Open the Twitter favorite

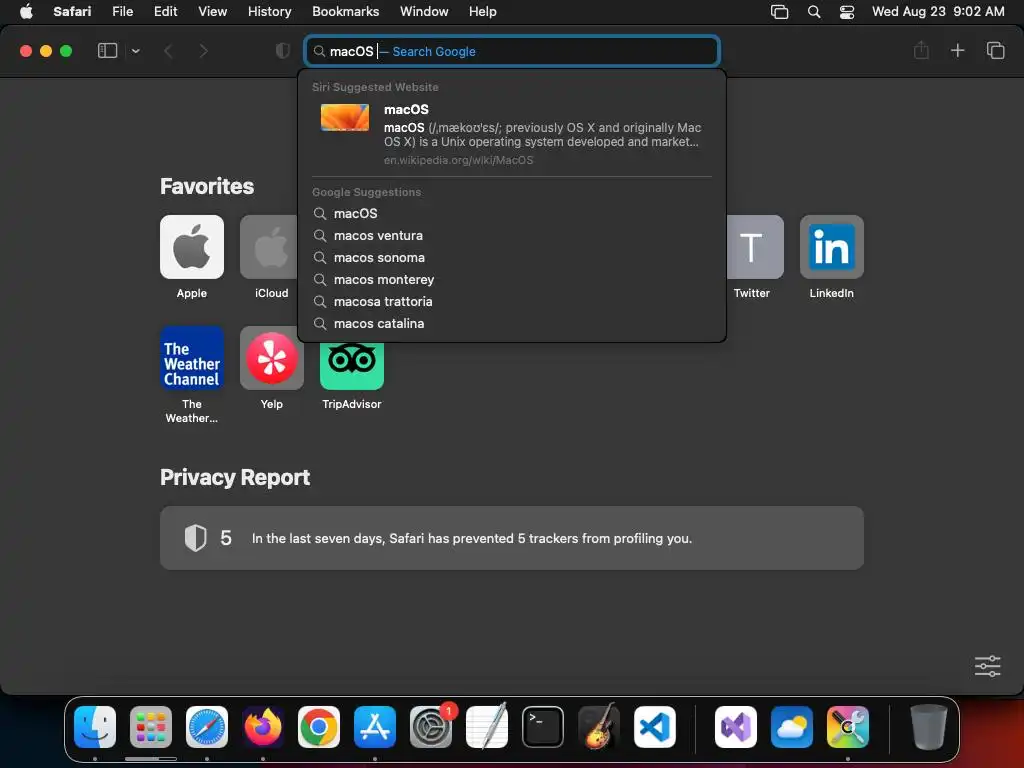point(755,247)
